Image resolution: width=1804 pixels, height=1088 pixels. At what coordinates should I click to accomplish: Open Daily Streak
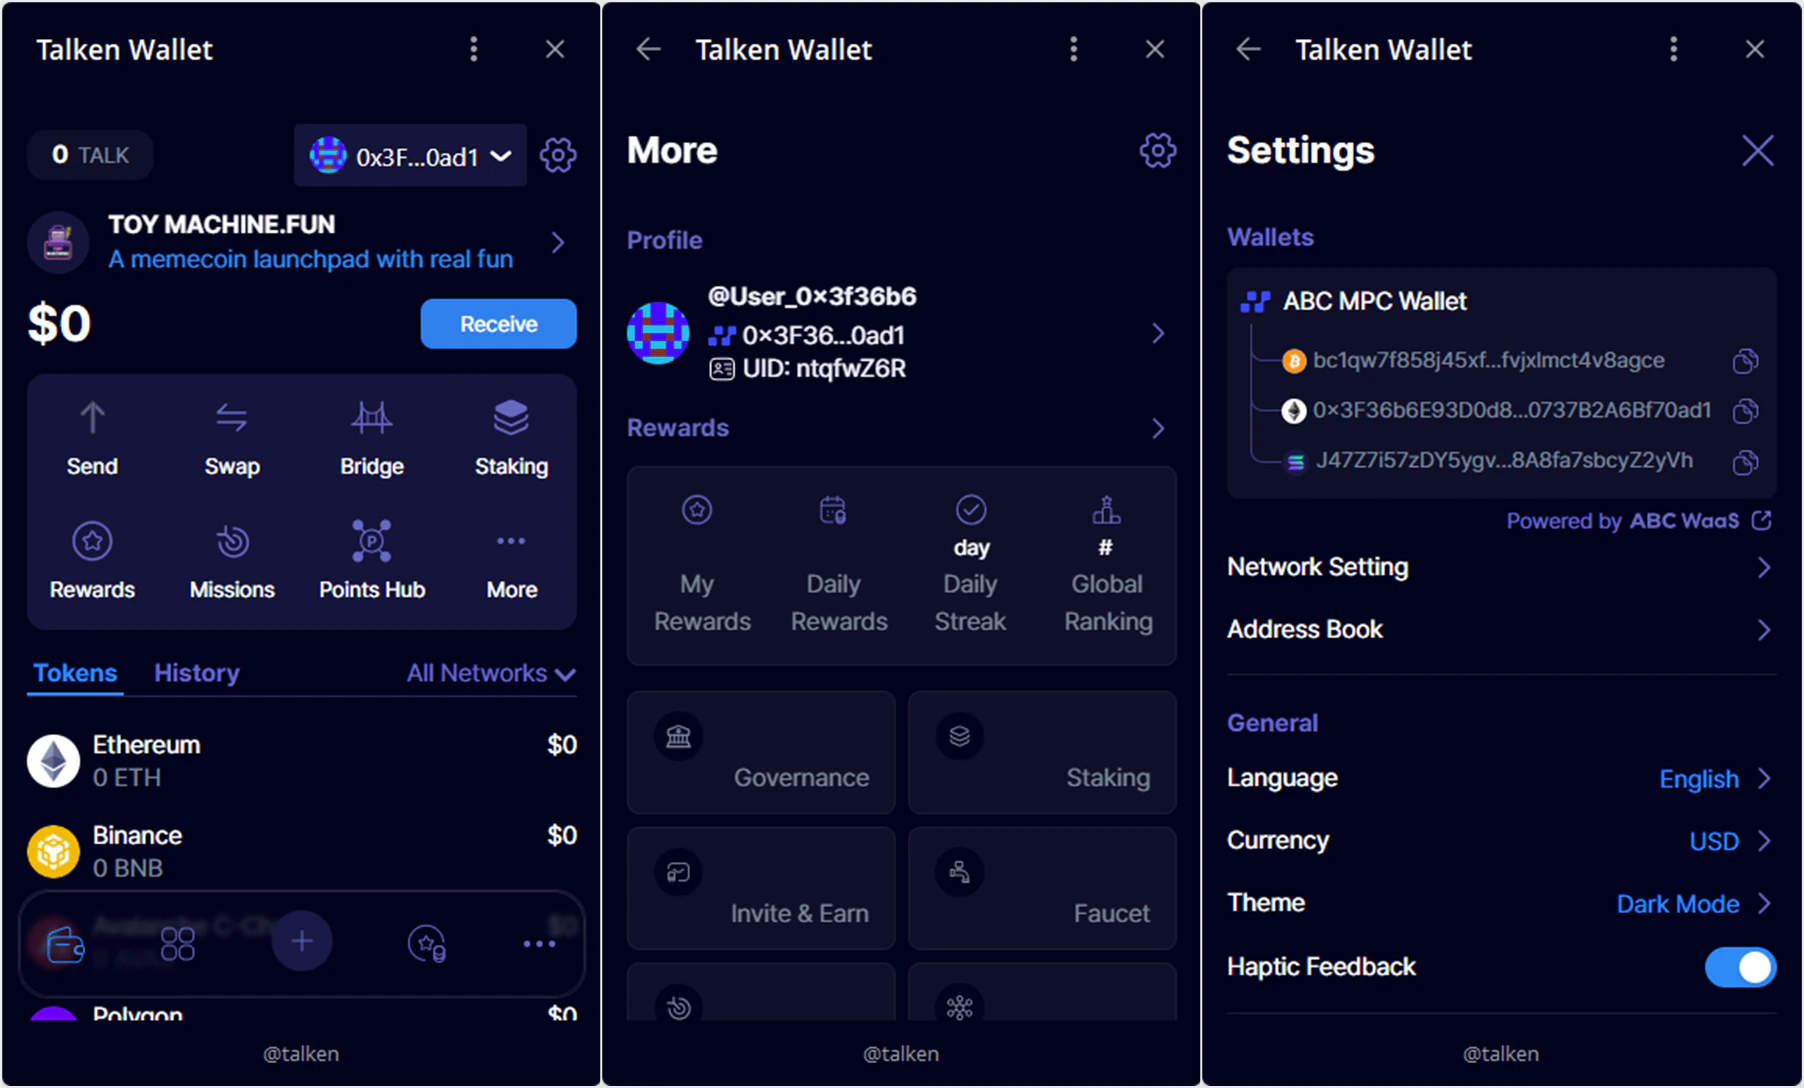(970, 565)
